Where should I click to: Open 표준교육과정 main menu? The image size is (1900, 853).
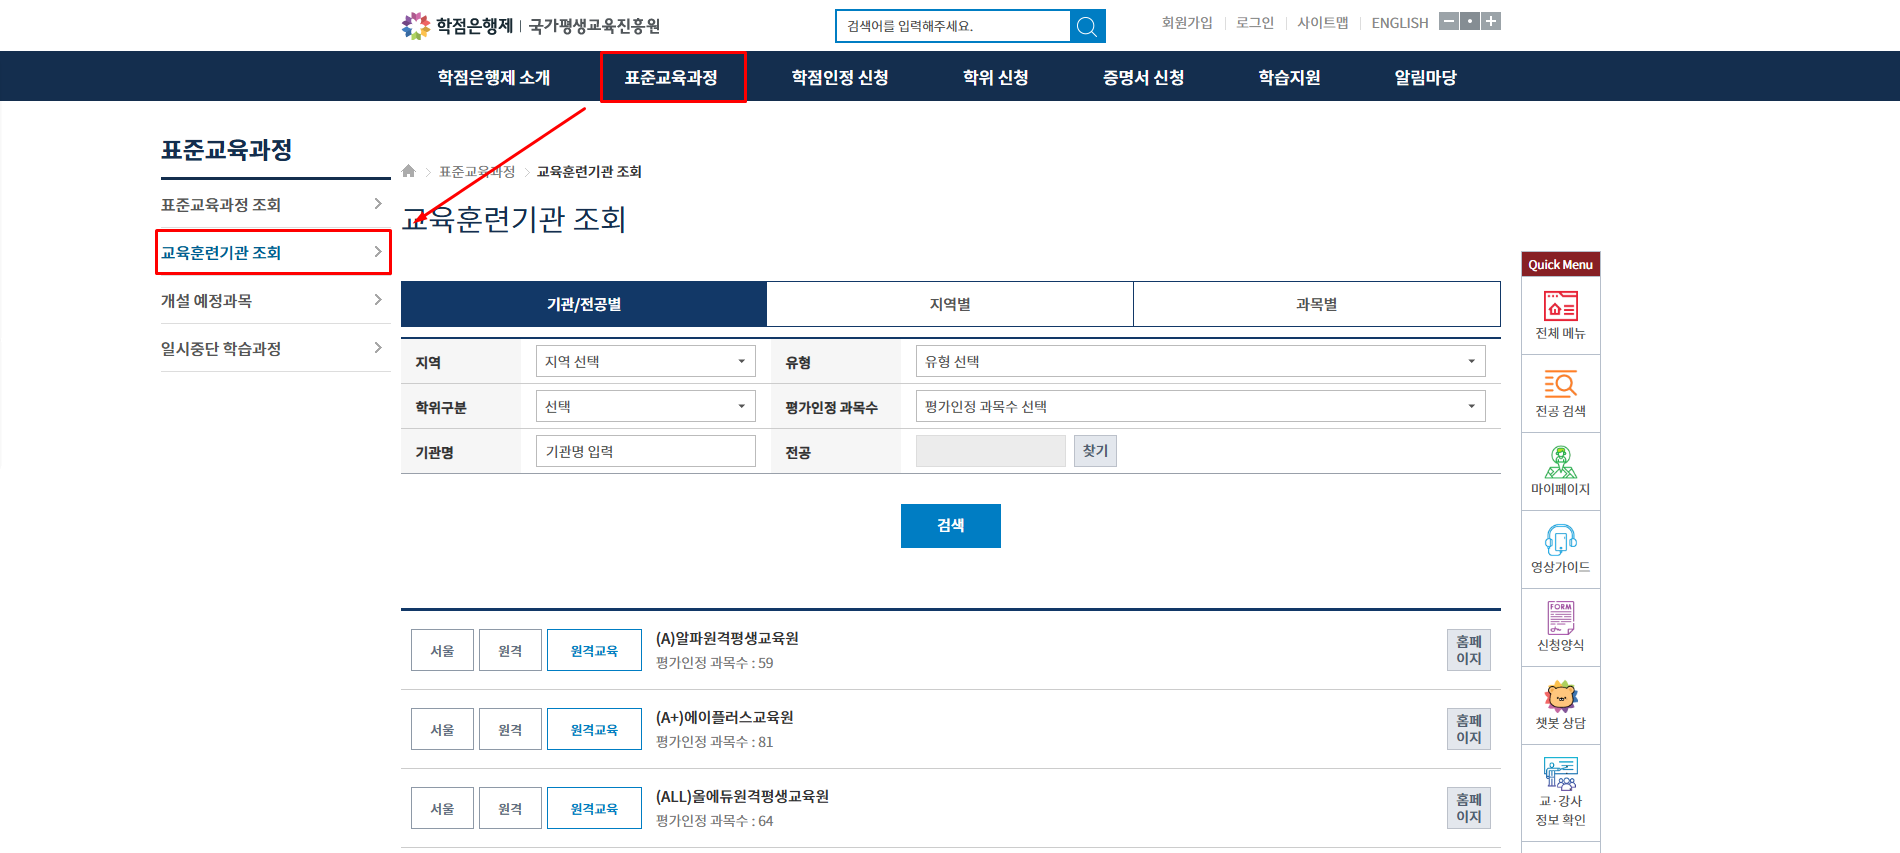point(671,77)
